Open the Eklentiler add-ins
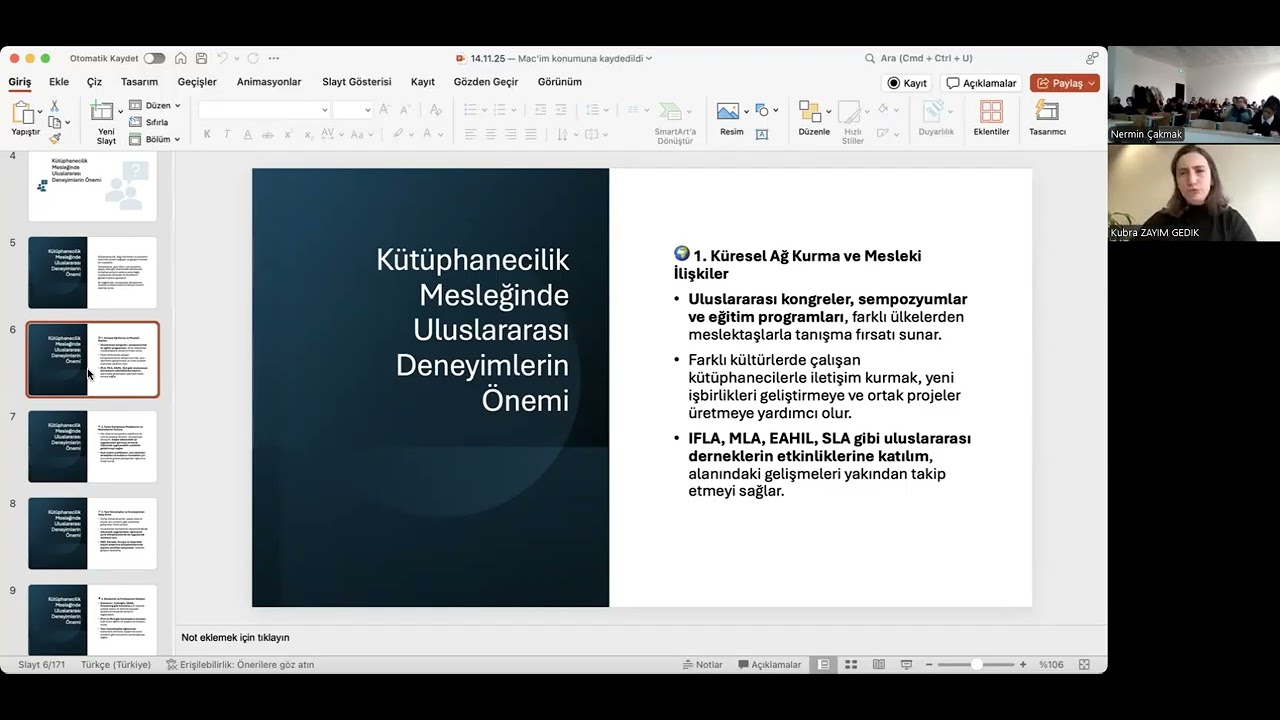1280x720 pixels. (x=991, y=118)
